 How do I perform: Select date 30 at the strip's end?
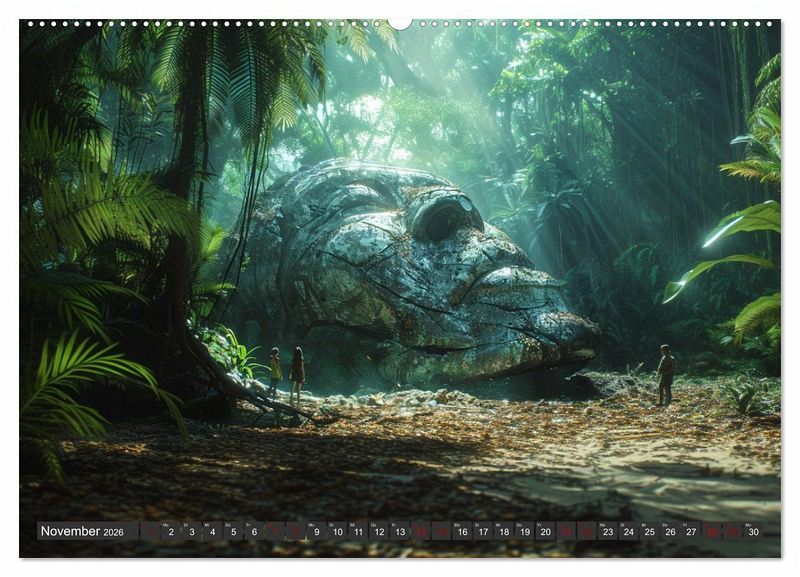753,532
